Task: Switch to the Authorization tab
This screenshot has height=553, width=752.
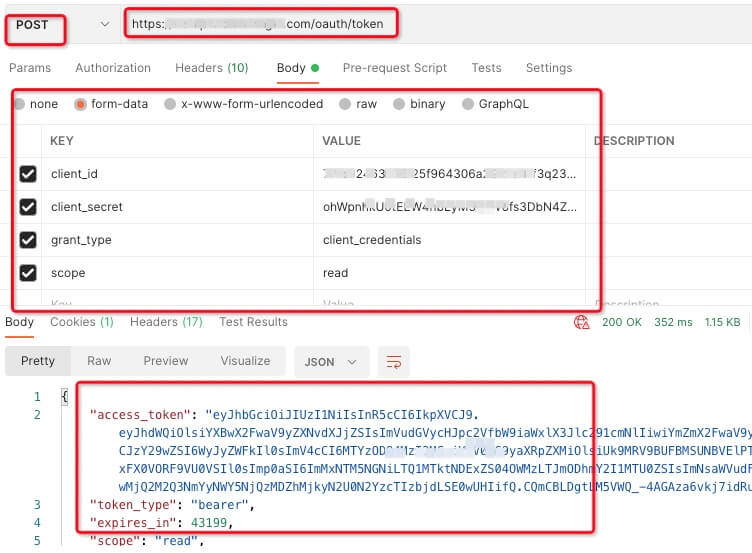Action: point(113,68)
